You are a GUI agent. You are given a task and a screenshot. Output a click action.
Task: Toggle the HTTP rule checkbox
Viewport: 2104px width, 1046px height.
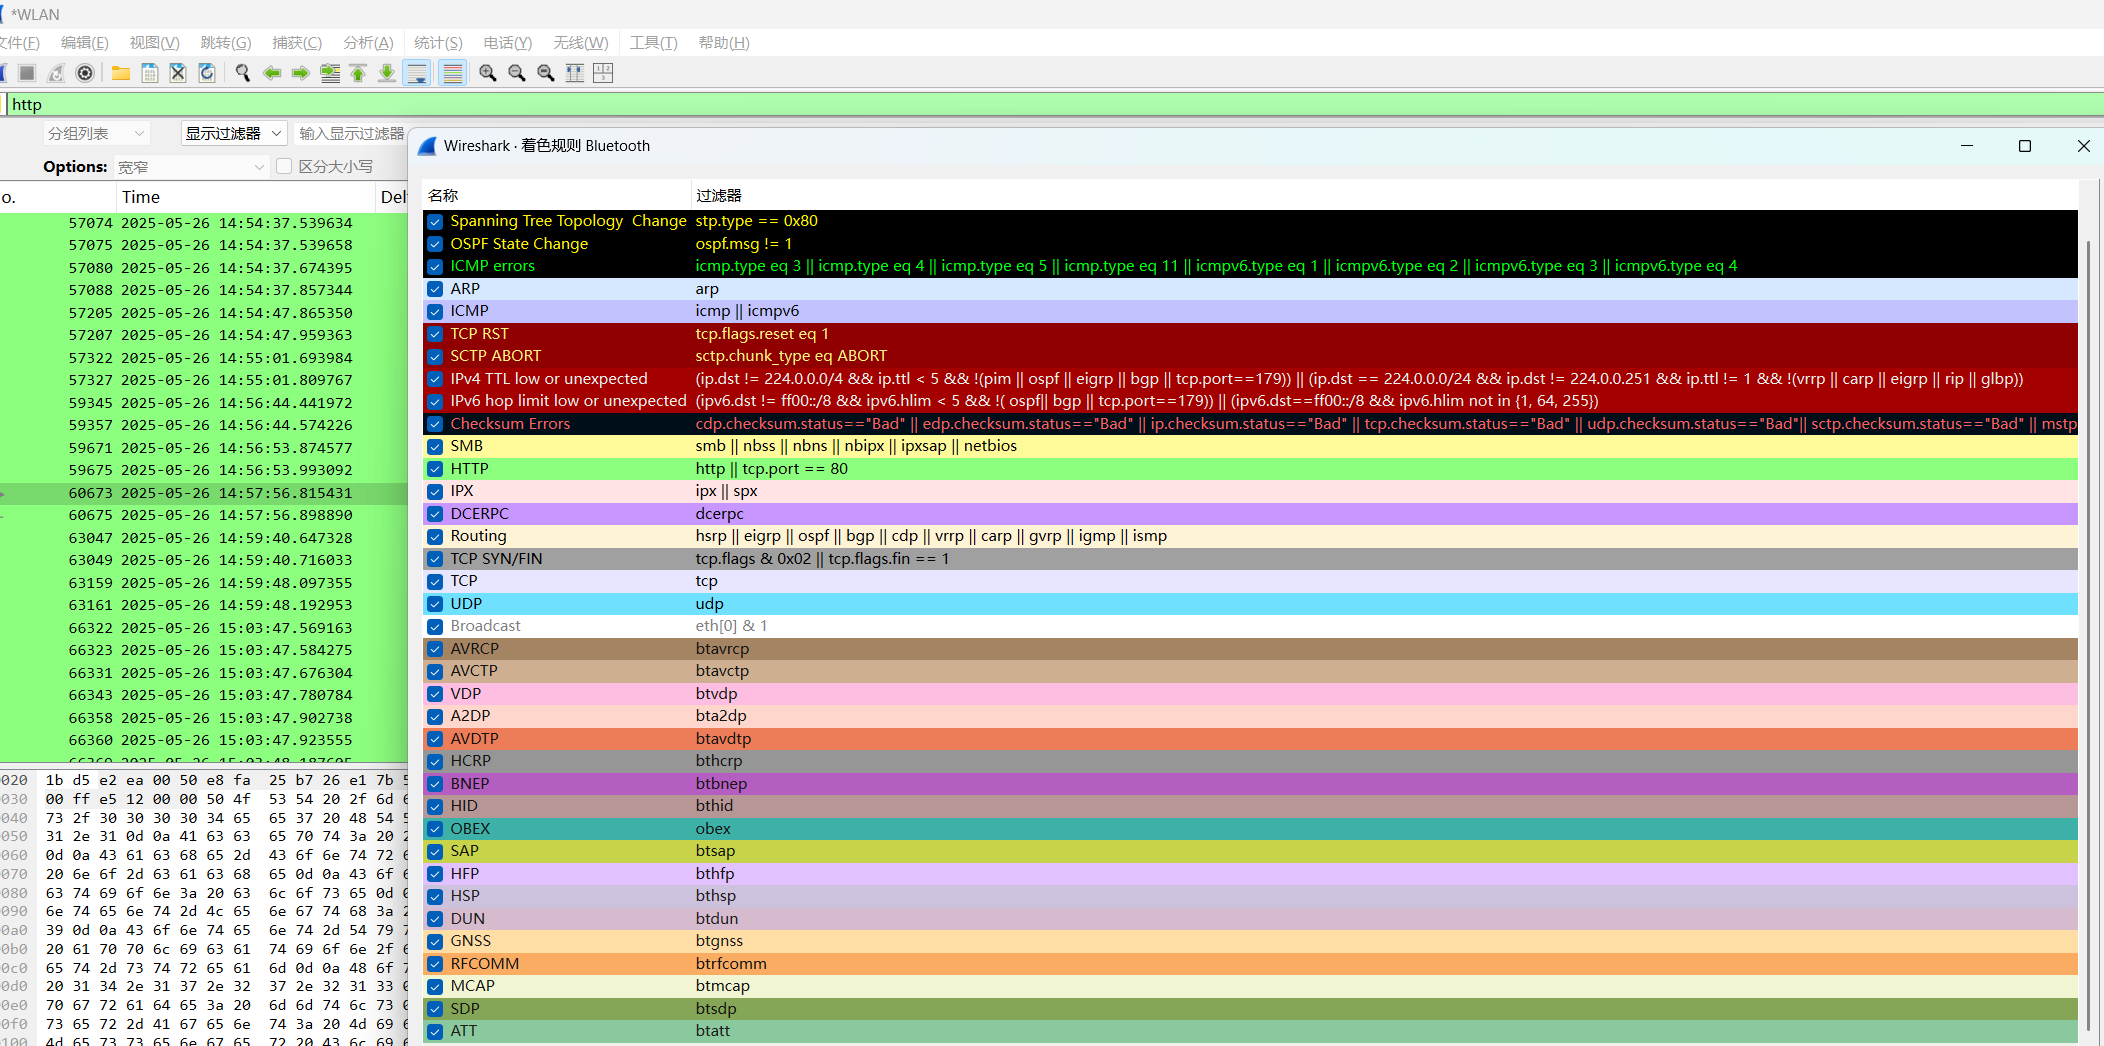click(x=435, y=469)
